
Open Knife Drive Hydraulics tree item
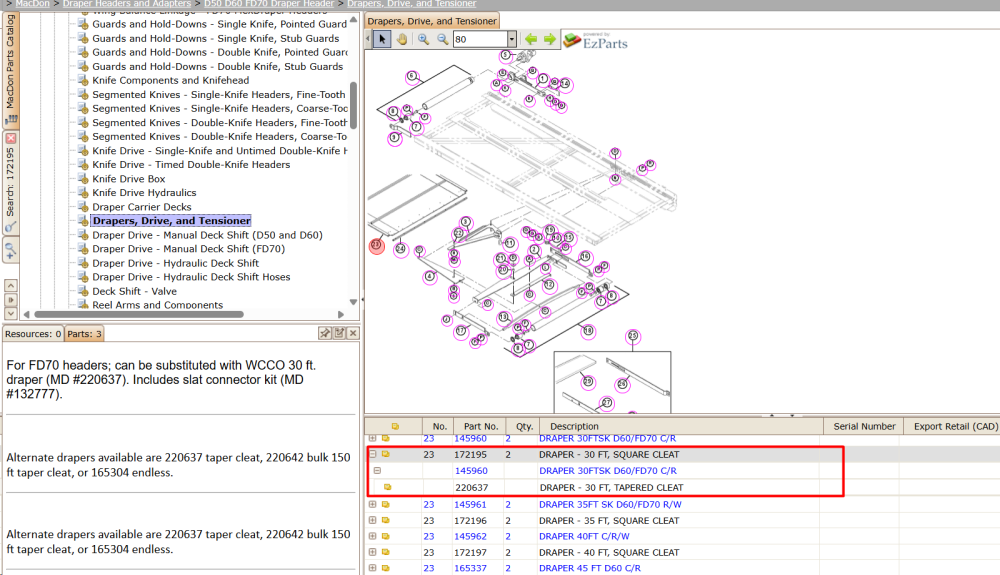click(x=144, y=193)
